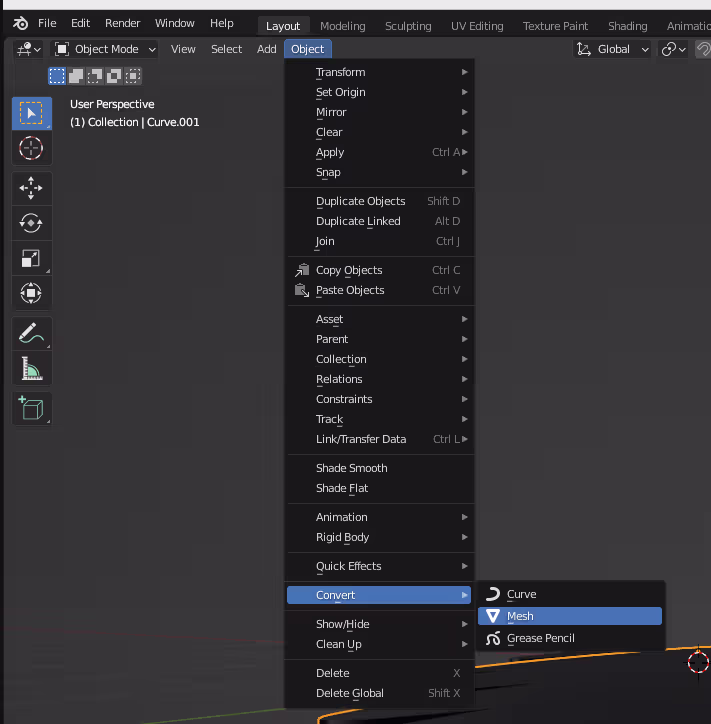Screen dimensions: 711x724
Task: Toggle the snapping magnet icon
Action: [704, 49]
